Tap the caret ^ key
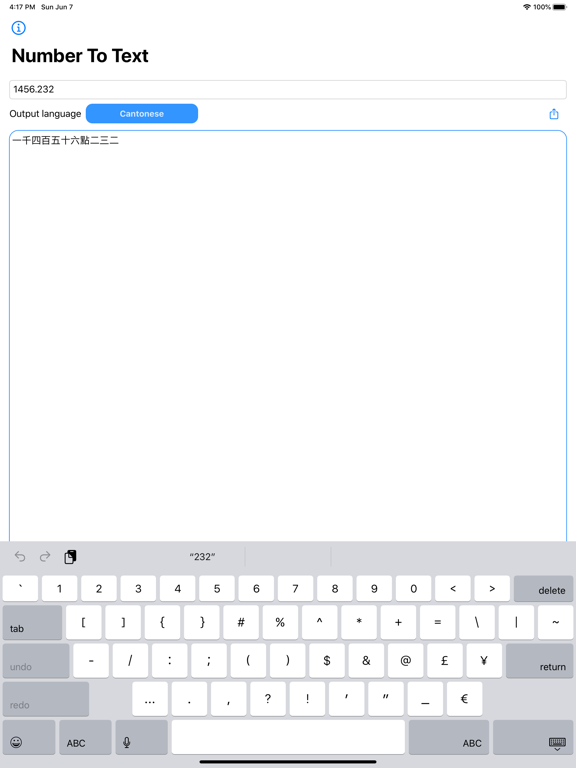Screen dimensions: 576x768 coord(319,623)
